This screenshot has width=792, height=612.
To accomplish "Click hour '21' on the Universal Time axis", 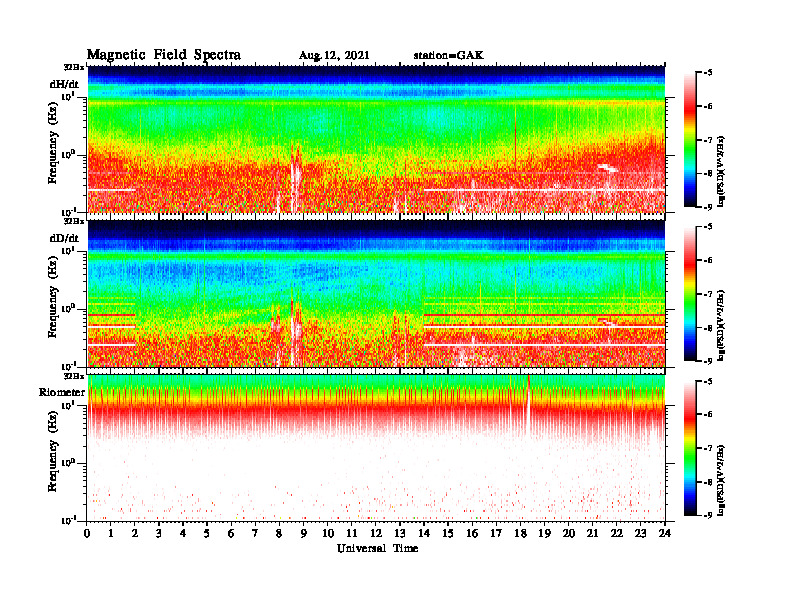I will point(592,533).
